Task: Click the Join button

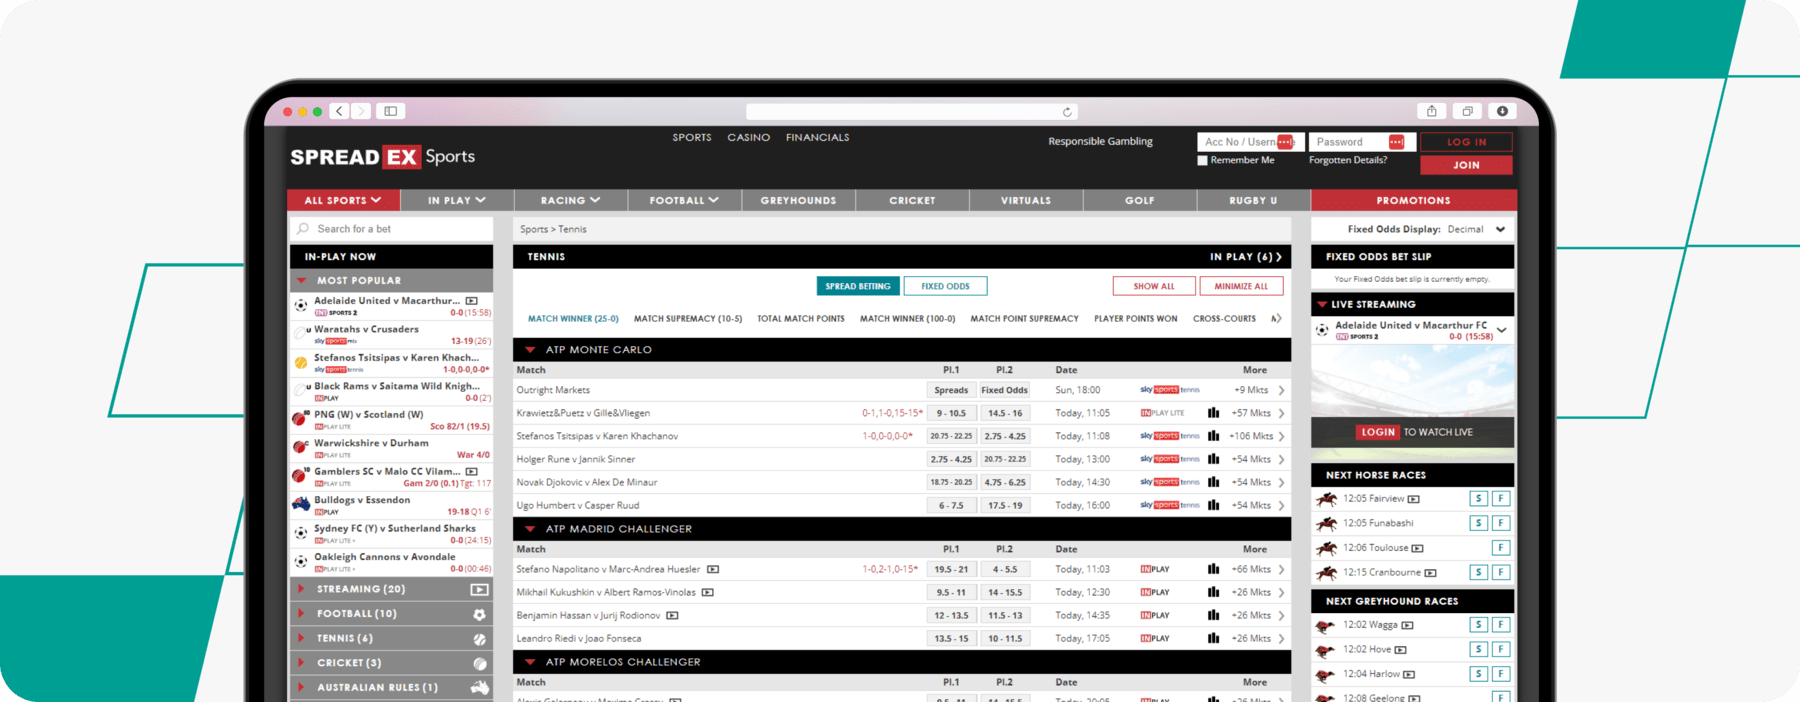Action: [1467, 165]
